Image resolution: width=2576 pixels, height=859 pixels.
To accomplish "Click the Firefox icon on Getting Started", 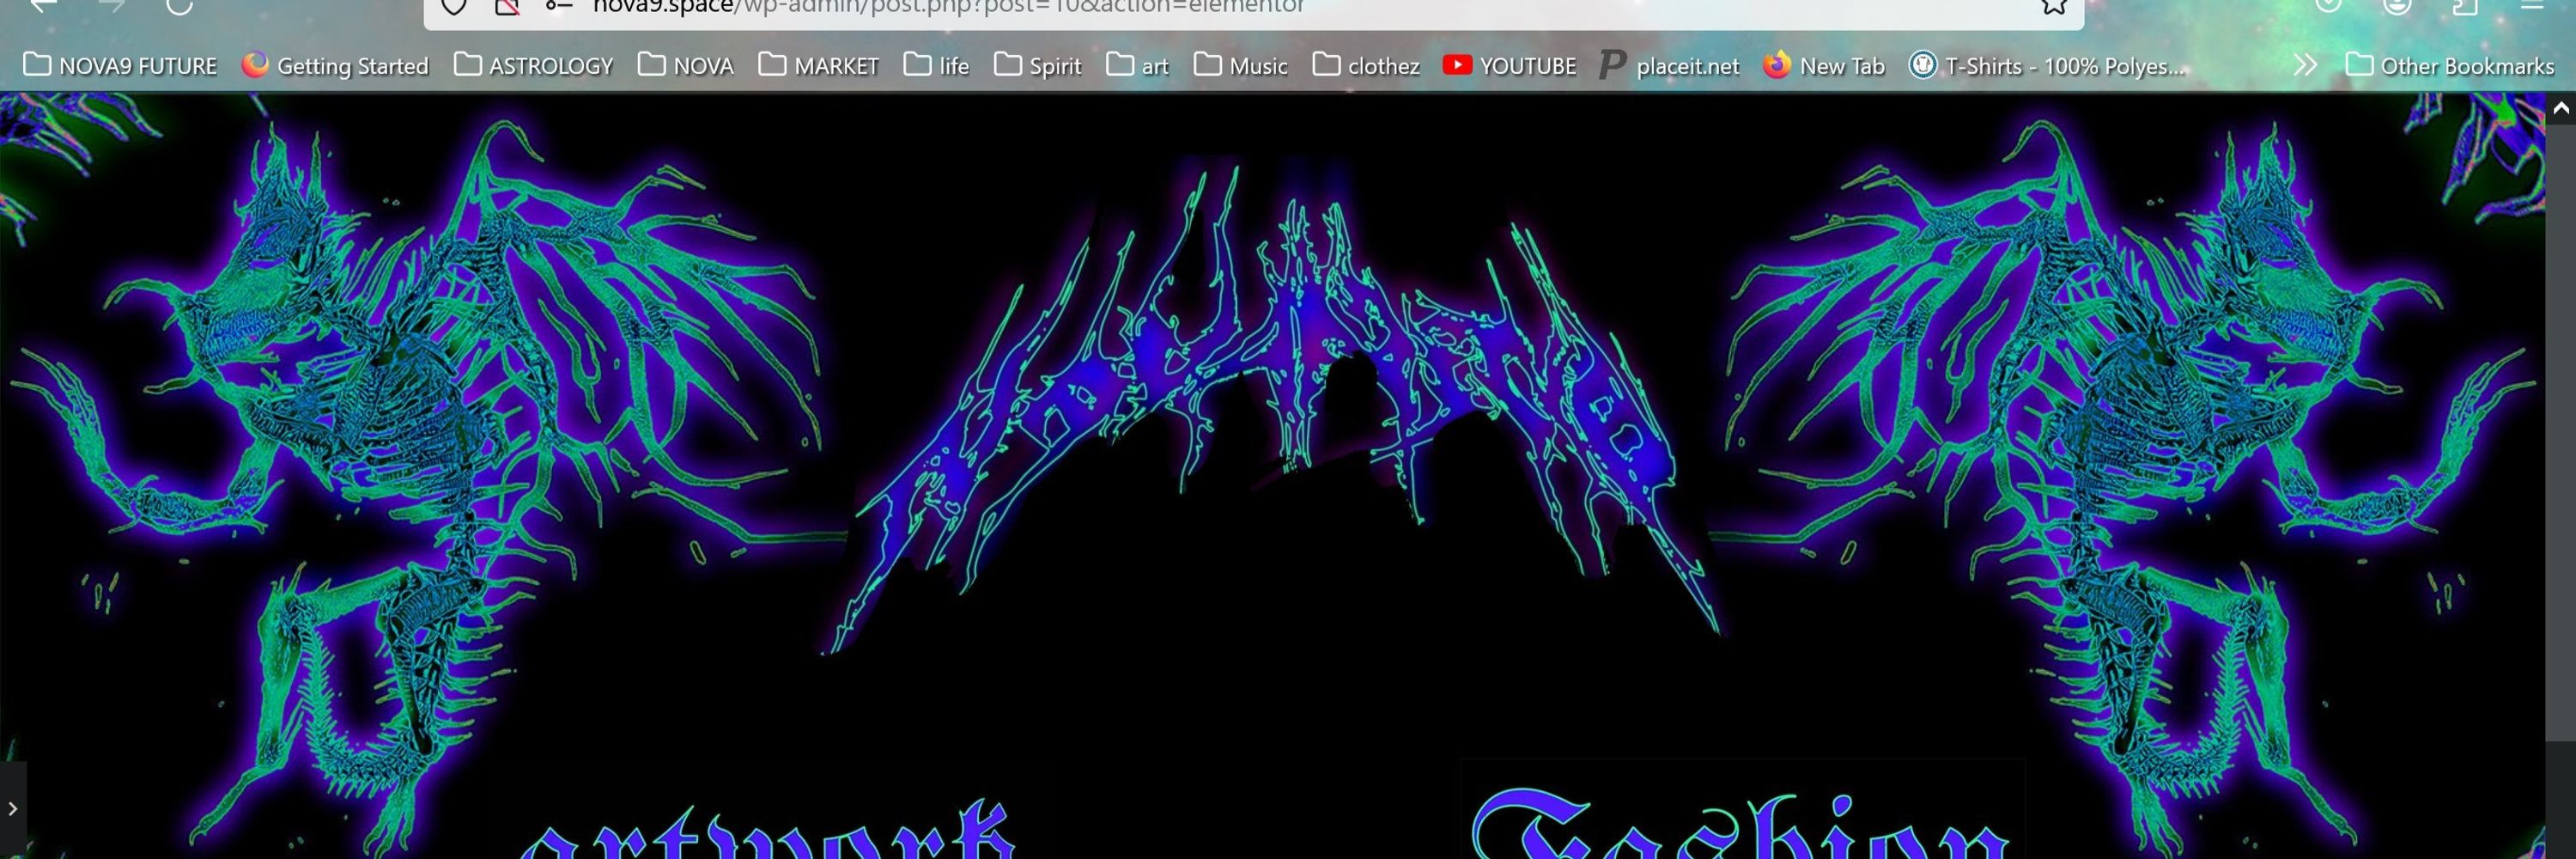I will click(x=256, y=65).
